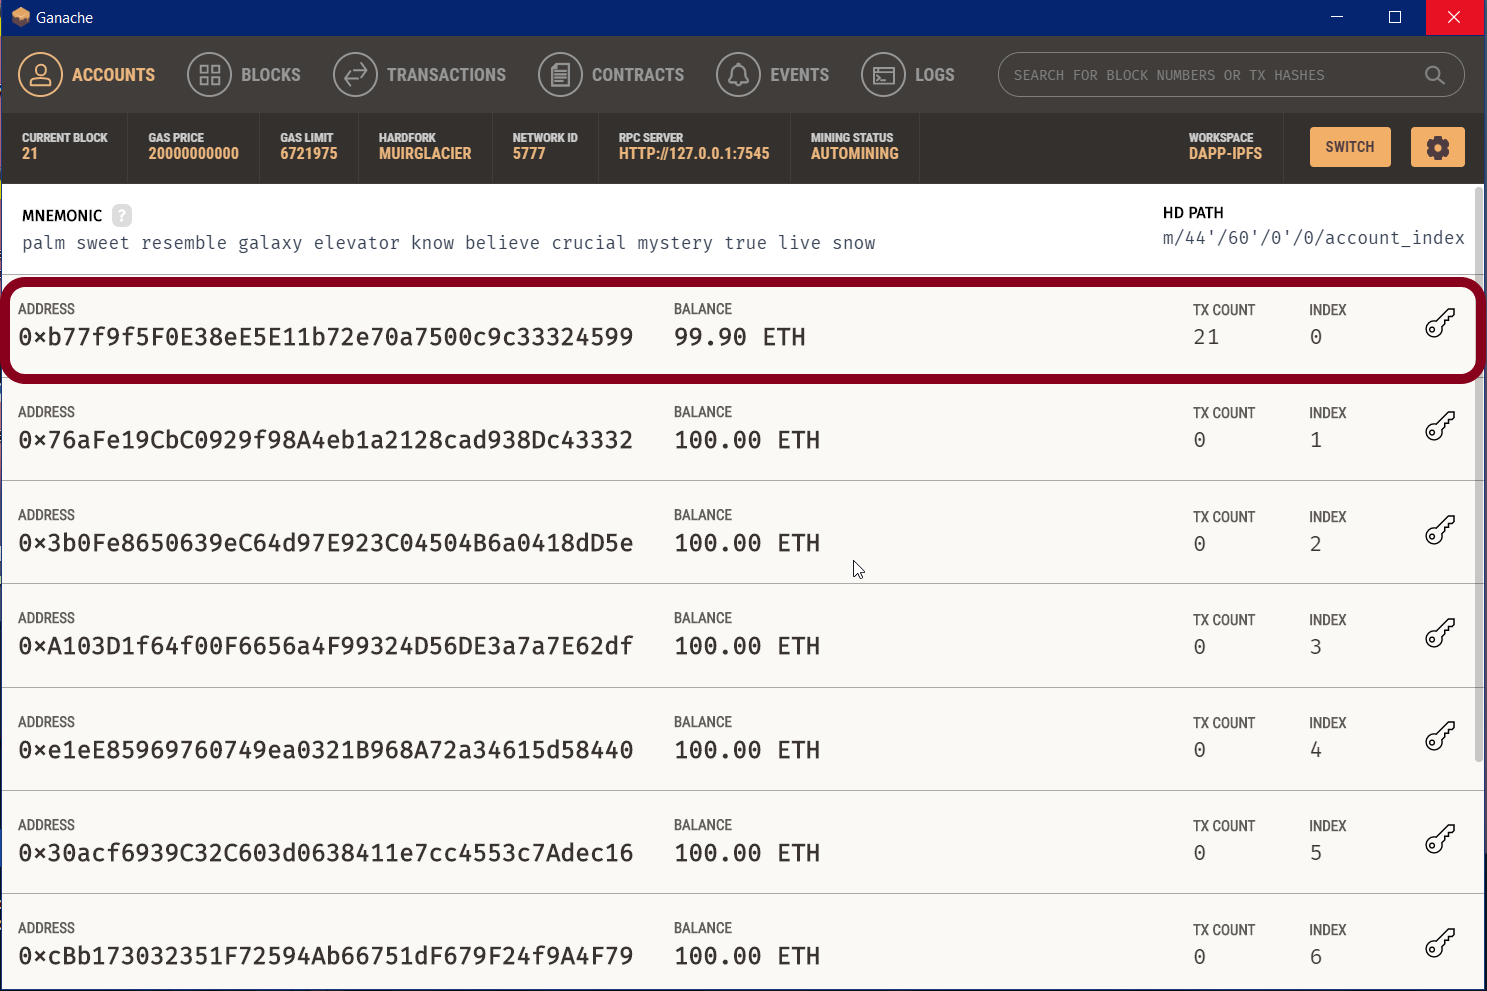
Task: Click the search magnifier icon
Action: tap(1435, 74)
